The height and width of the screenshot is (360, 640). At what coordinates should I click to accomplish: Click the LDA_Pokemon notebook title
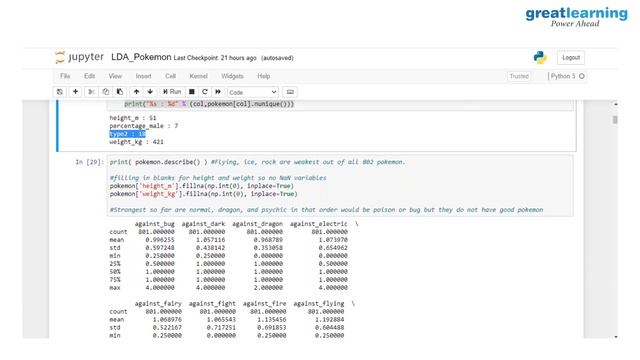point(141,57)
